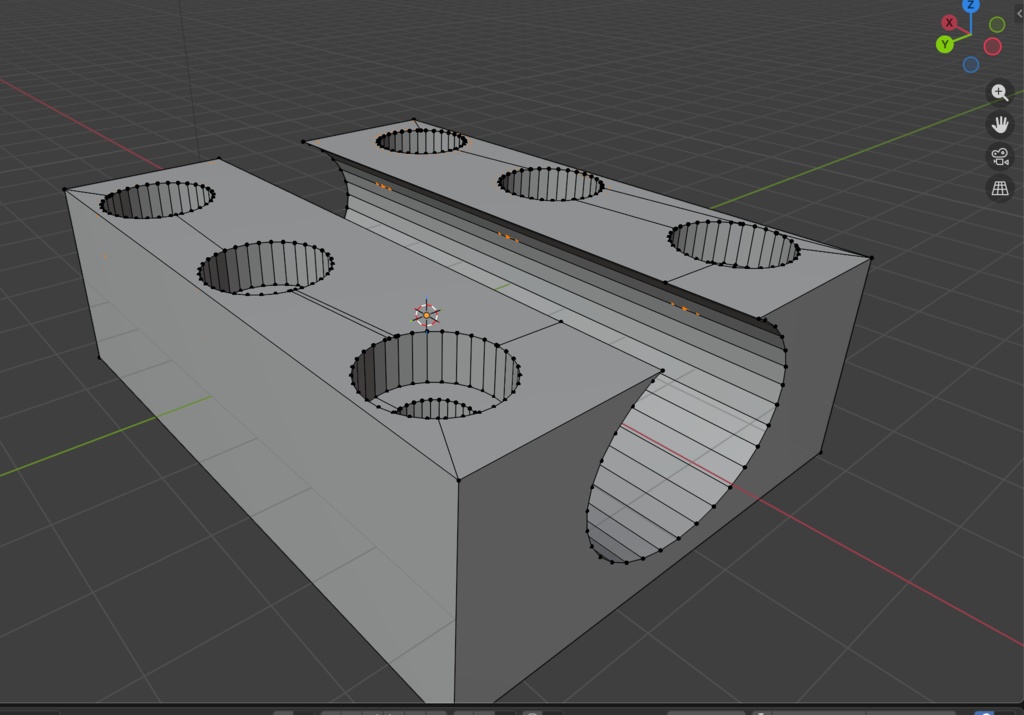
Task: Click the hollow green negative Y gizmo circle
Action: click(x=997, y=25)
